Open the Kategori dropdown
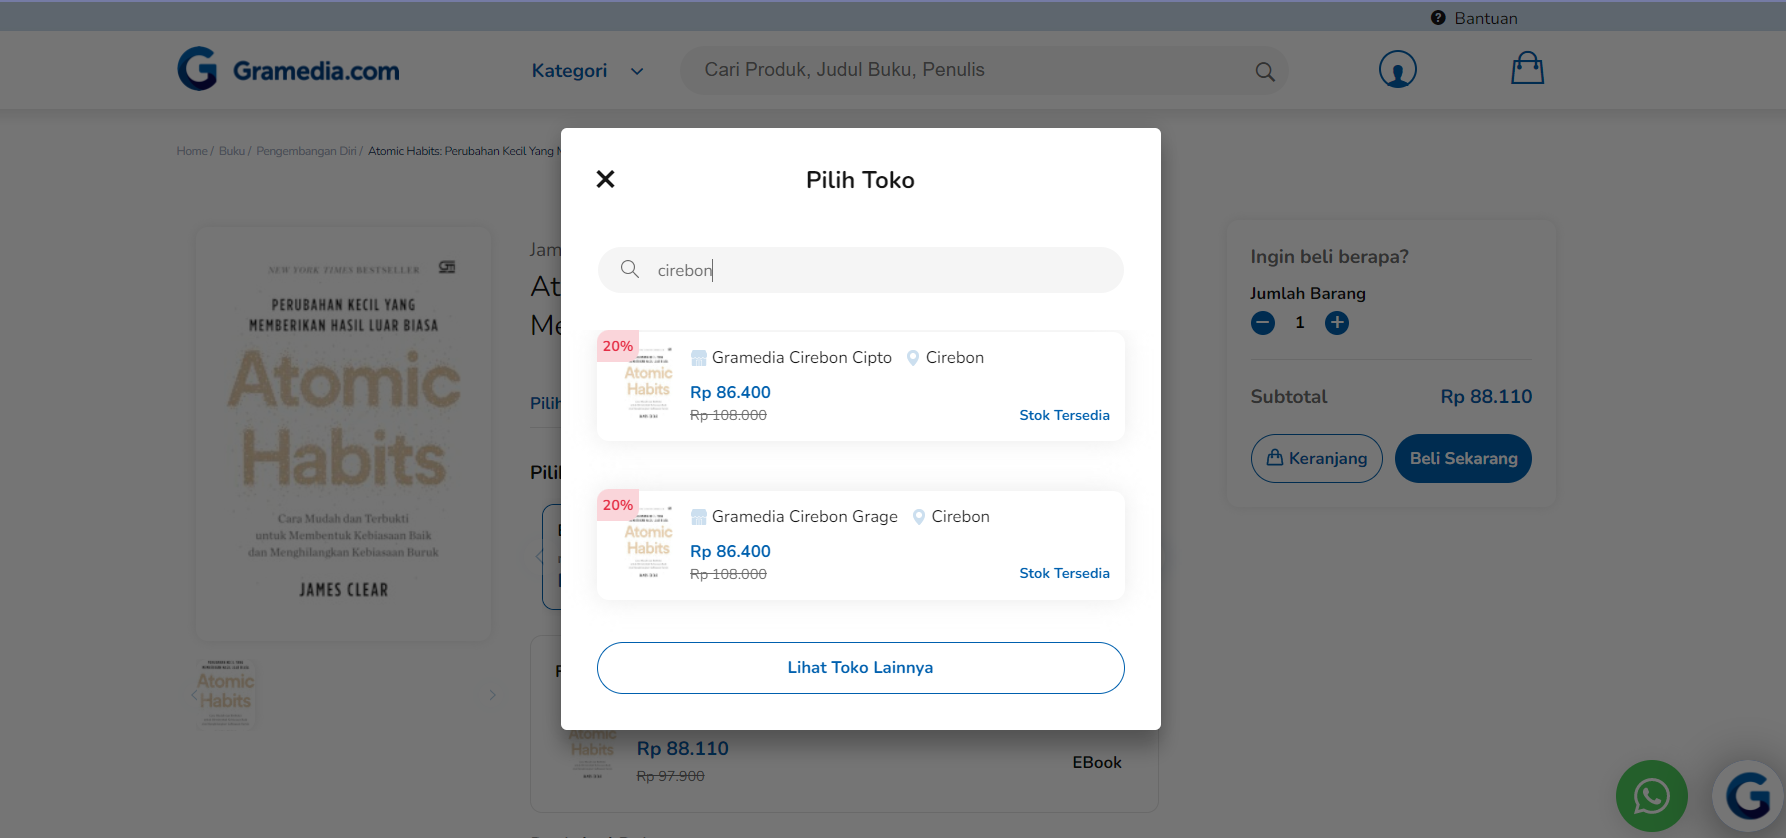1786x838 pixels. [x=587, y=71]
